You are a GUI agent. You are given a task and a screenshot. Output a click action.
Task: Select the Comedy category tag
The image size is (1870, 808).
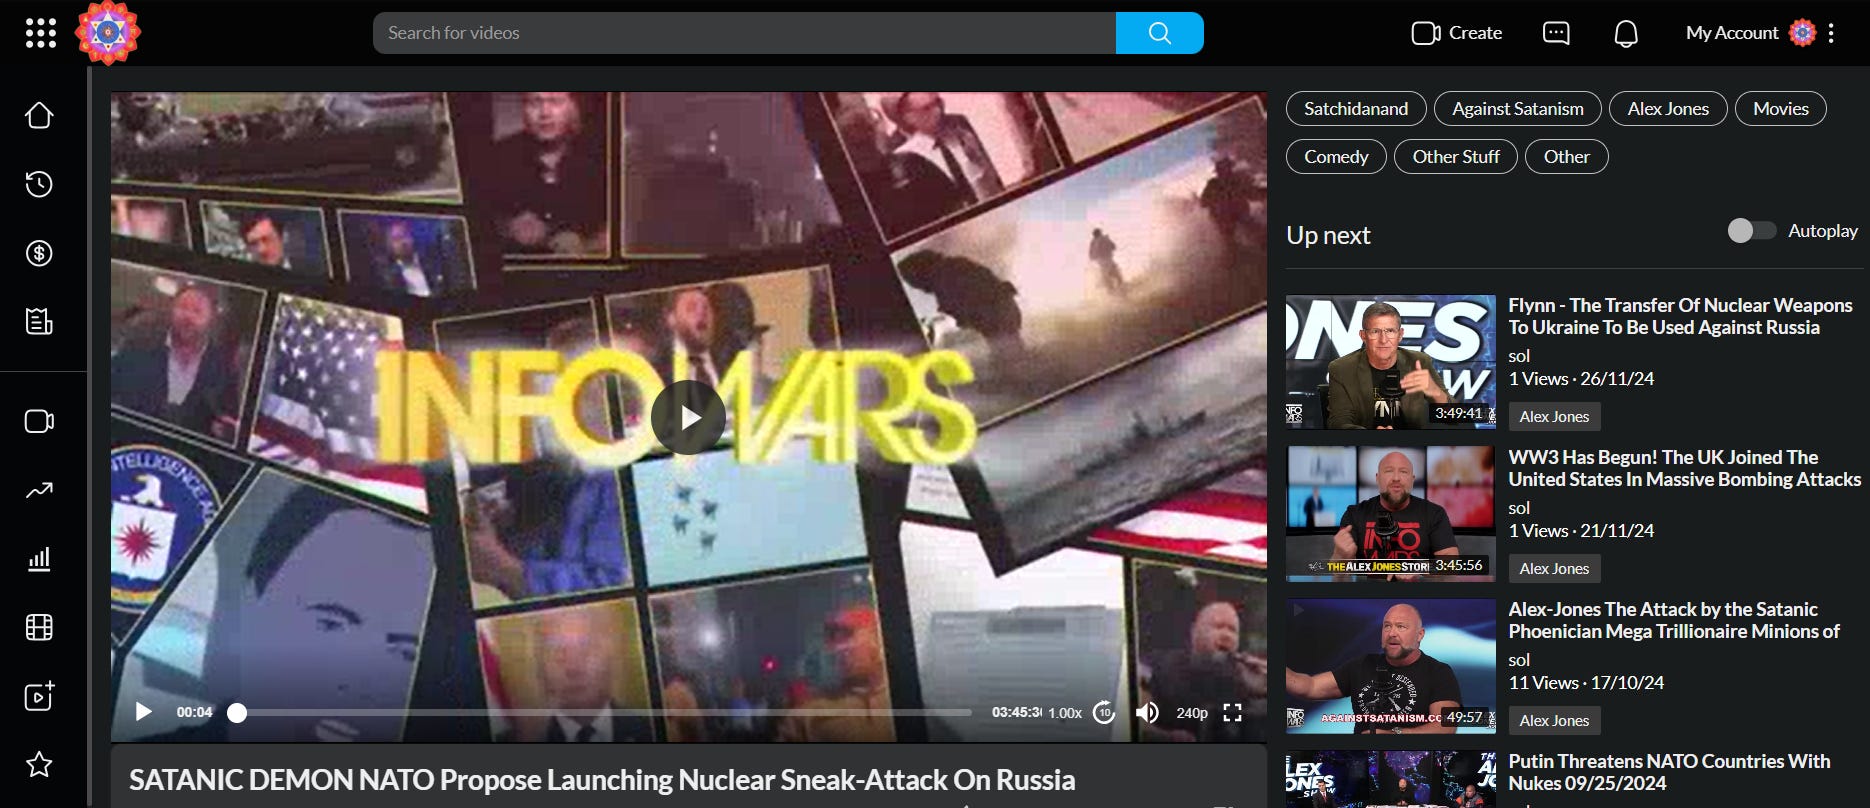(1336, 157)
